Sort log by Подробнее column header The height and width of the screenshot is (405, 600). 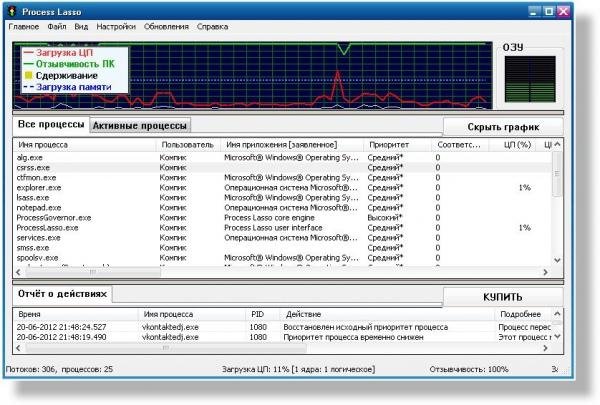pos(523,314)
